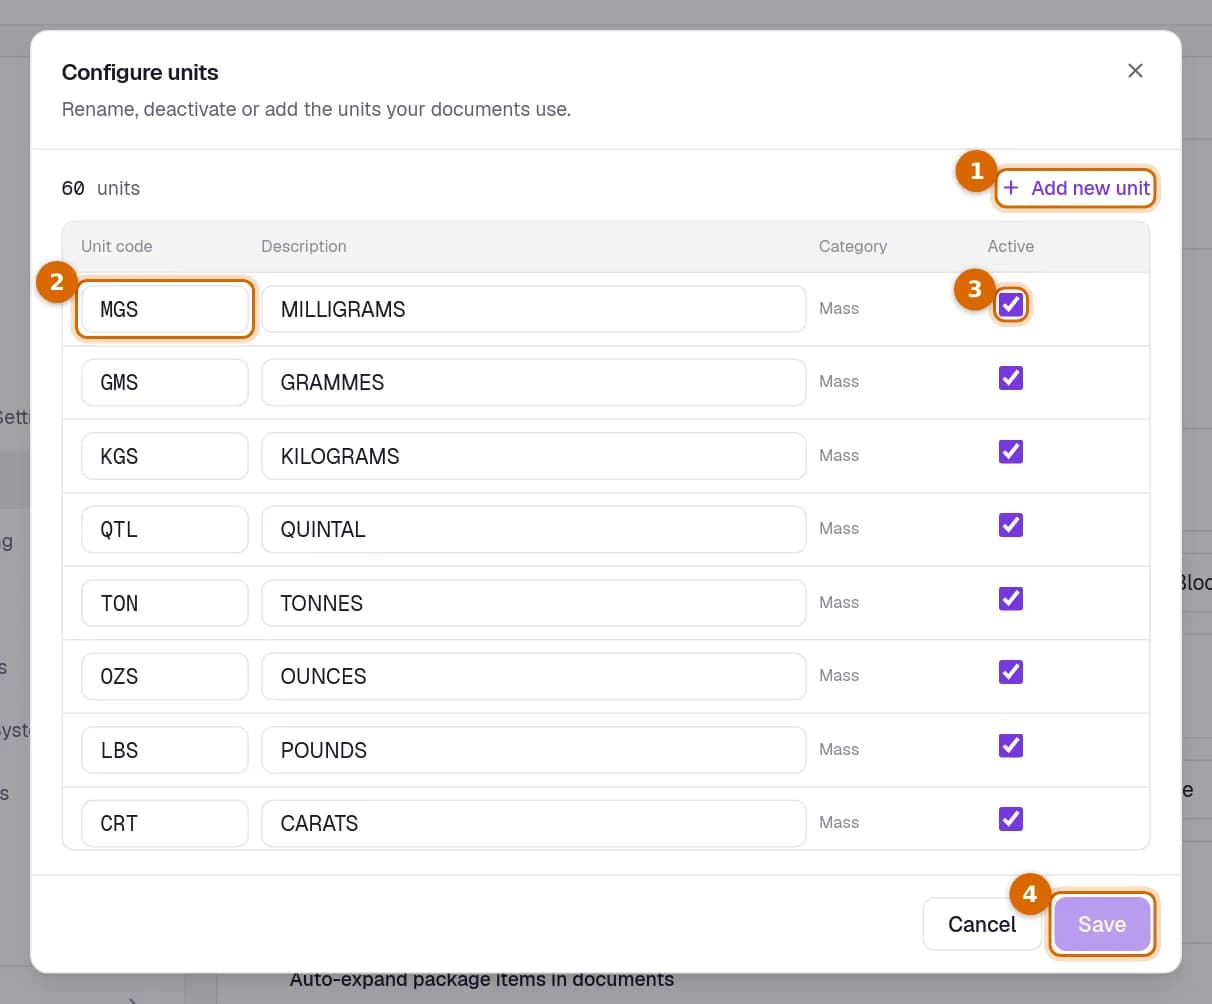
Task: Focus the KGS unit code input
Action: point(165,456)
